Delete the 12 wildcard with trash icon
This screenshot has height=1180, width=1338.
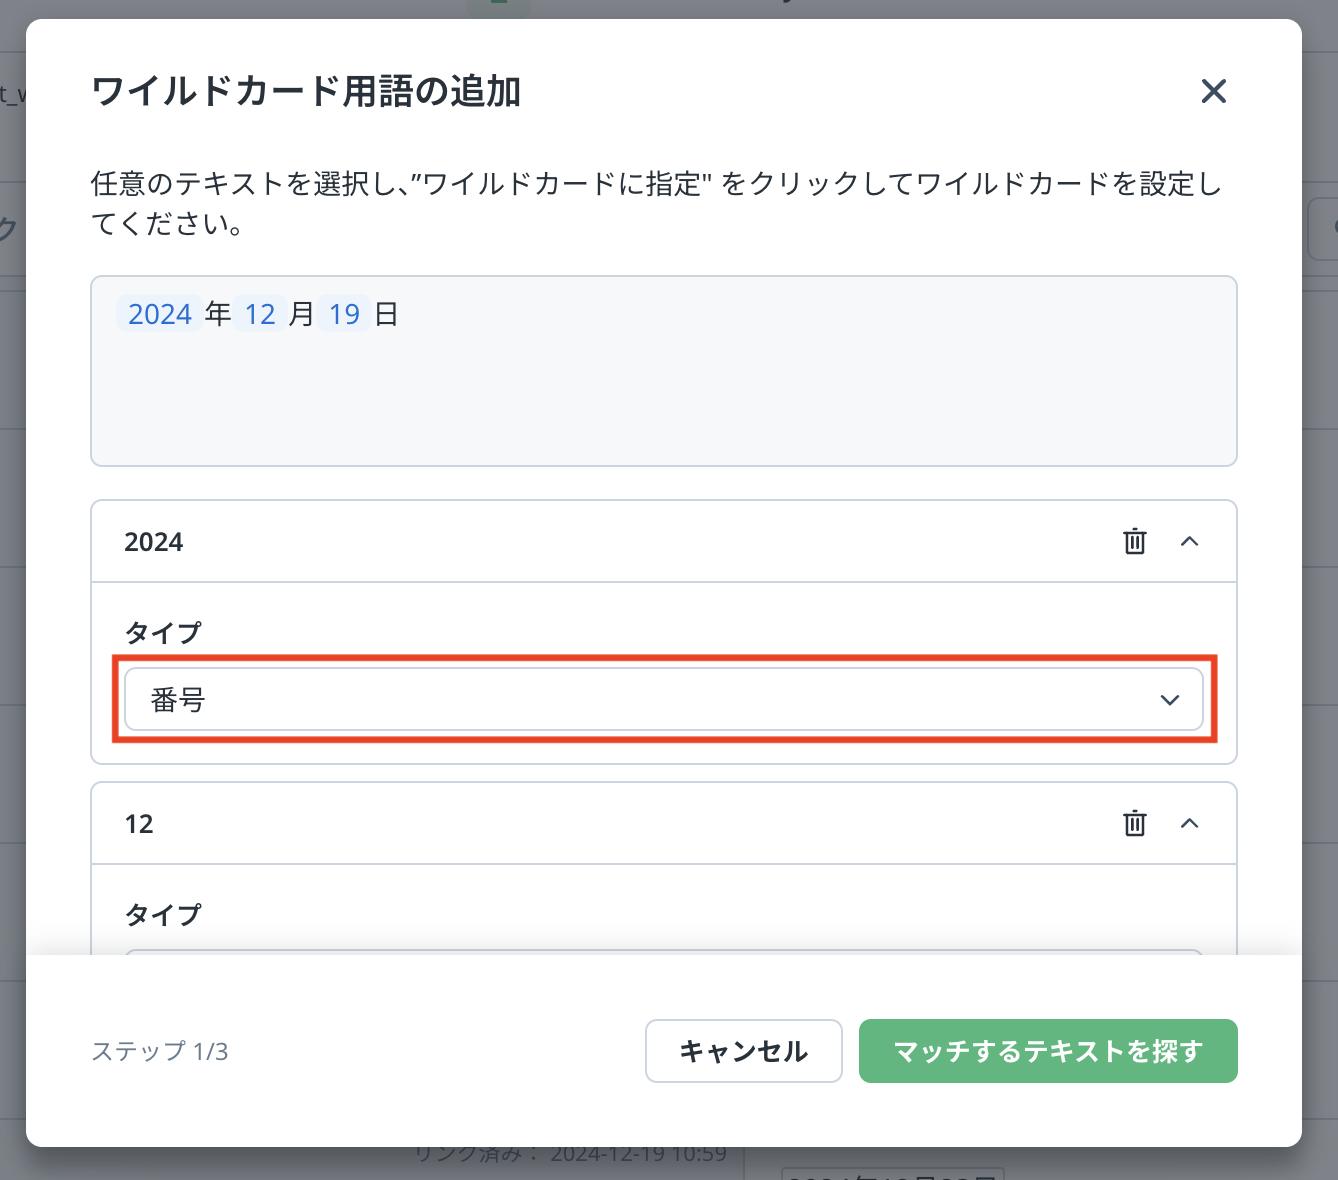pos(1134,823)
